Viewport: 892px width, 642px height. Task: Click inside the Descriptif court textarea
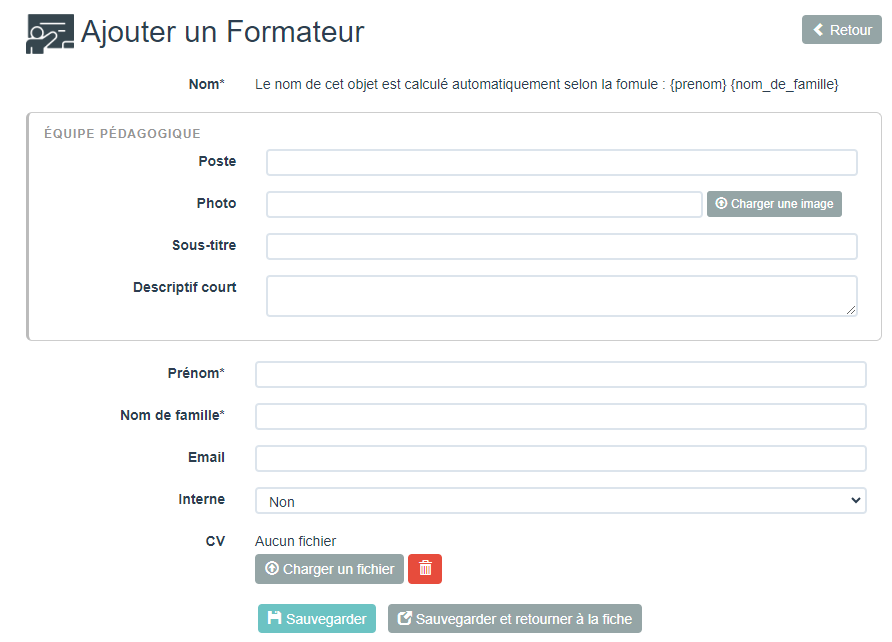[x=561, y=296]
